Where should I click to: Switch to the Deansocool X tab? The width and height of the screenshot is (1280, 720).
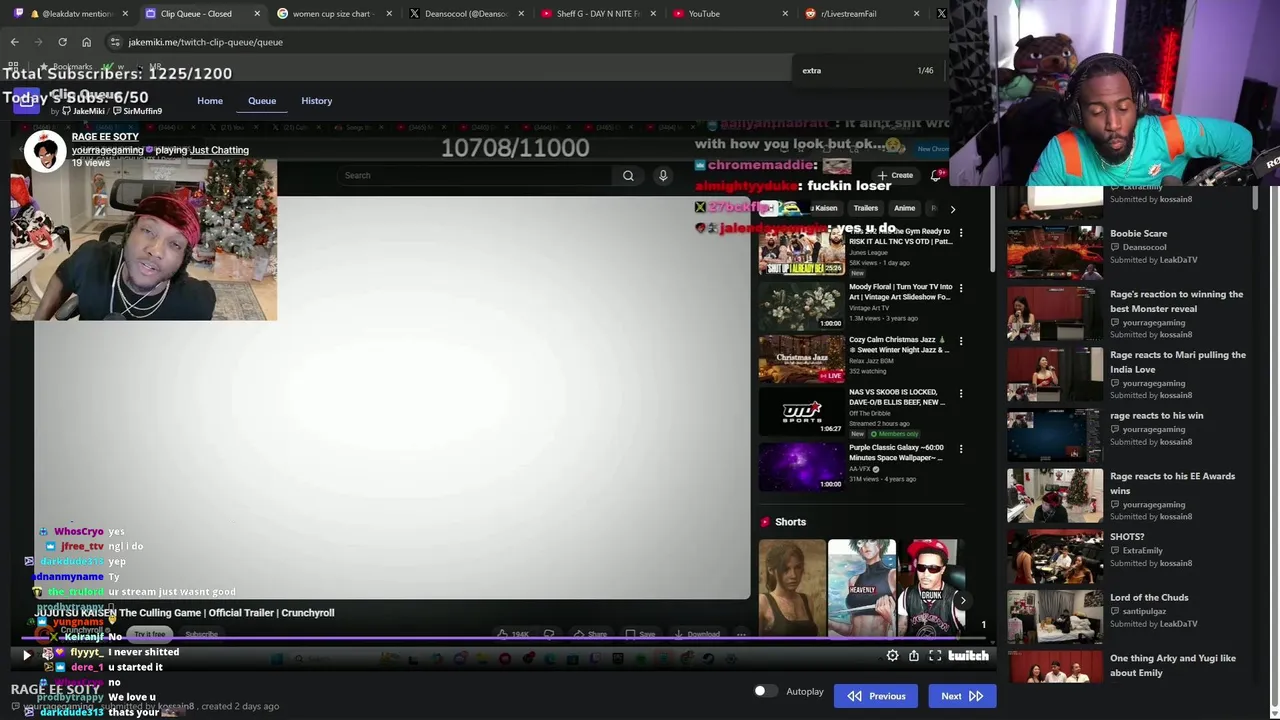click(x=465, y=14)
